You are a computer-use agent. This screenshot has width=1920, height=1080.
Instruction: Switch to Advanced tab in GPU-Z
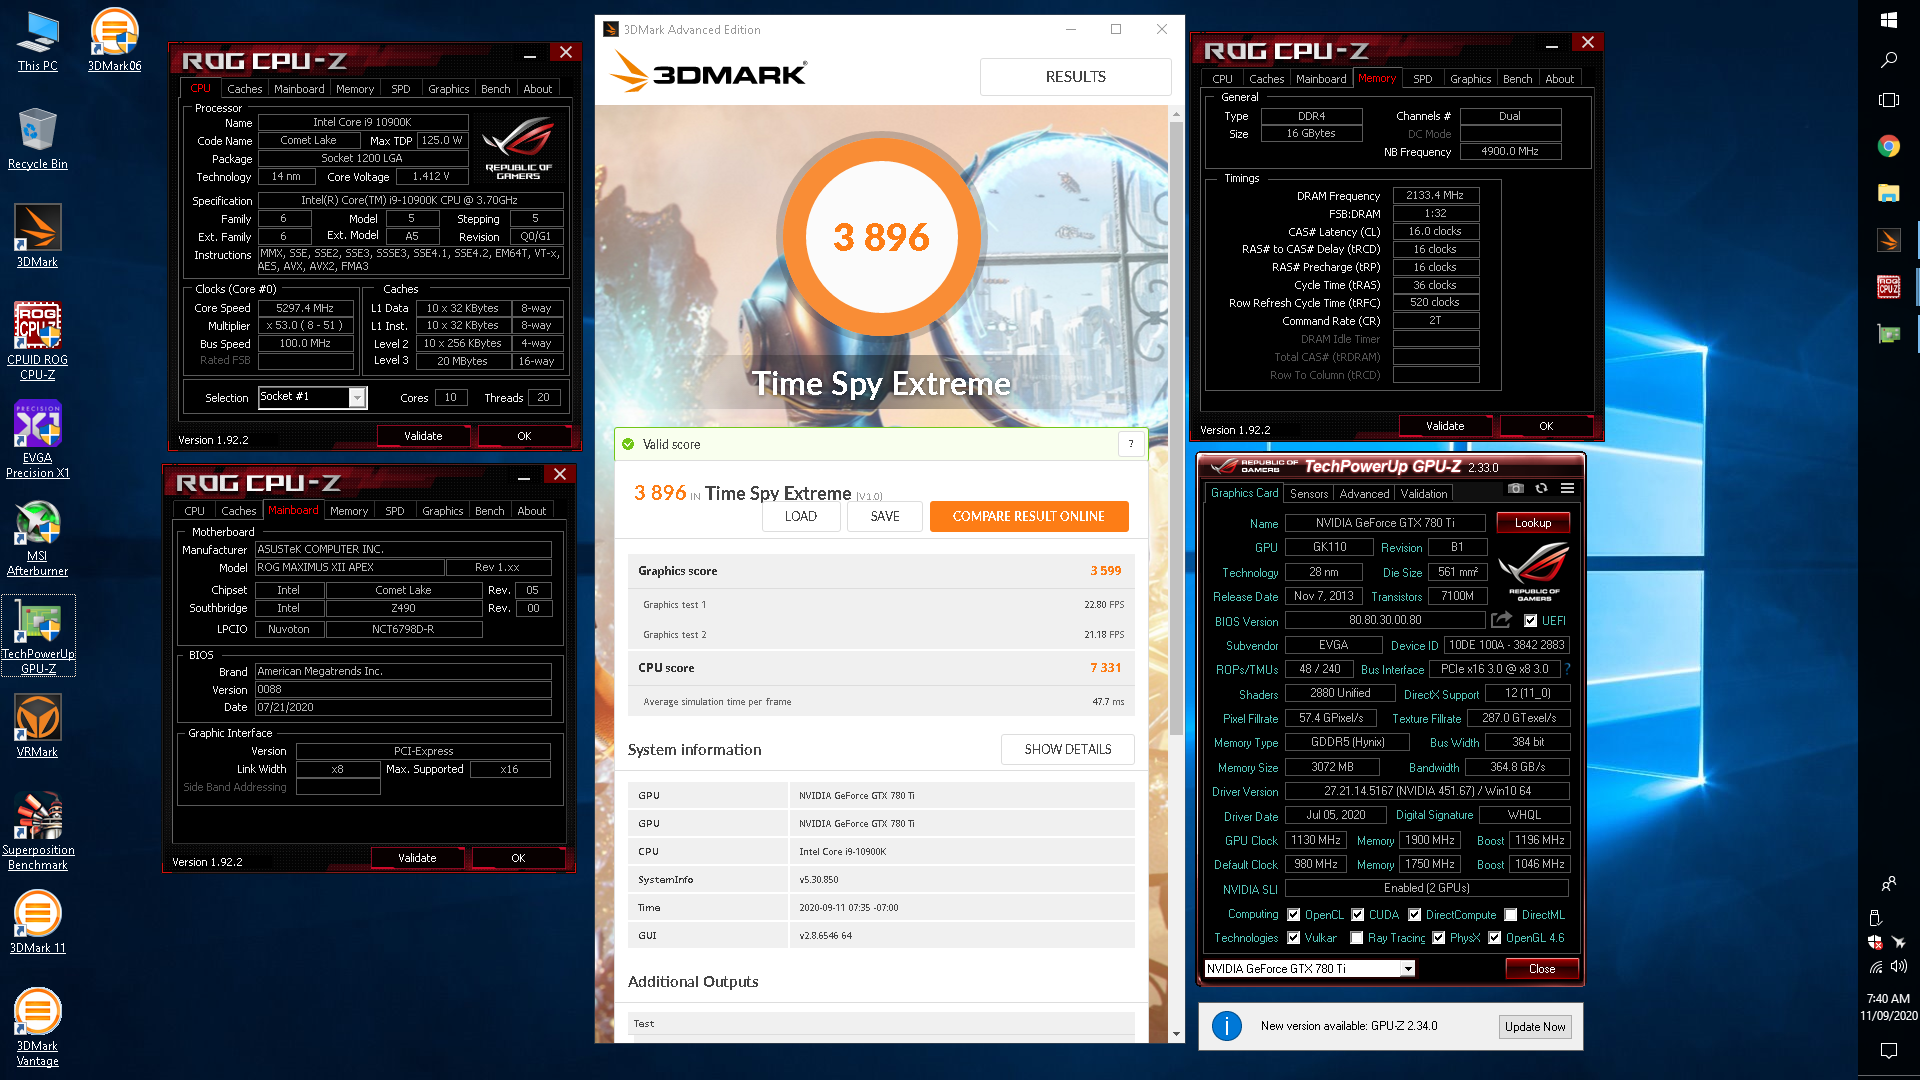pyautogui.click(x=1364, y=494)
